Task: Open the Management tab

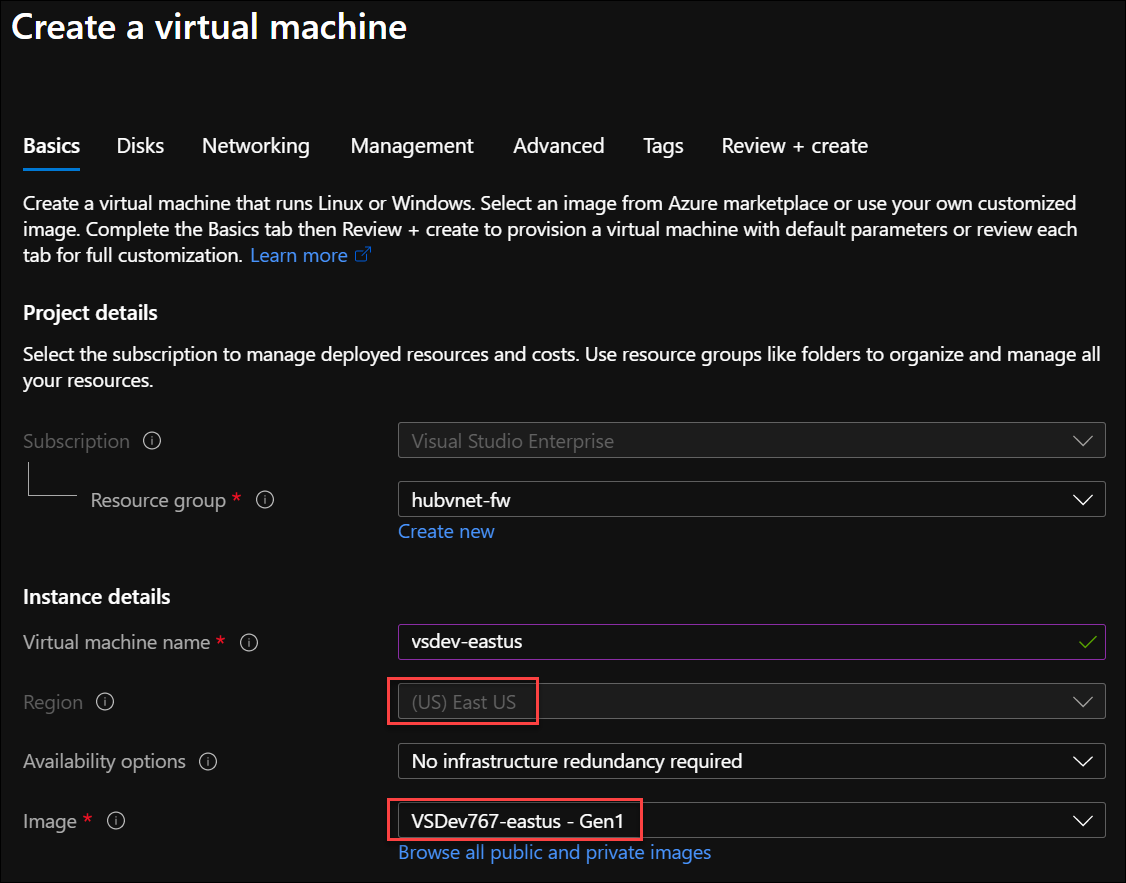Action: pyautogui.click(x=412, y=146)
